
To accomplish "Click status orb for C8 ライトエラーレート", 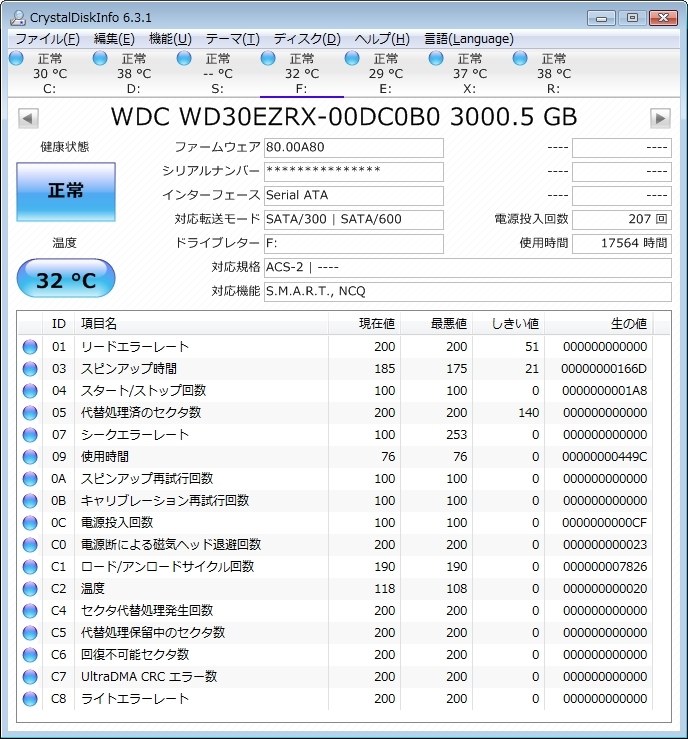I will [30, 699].
